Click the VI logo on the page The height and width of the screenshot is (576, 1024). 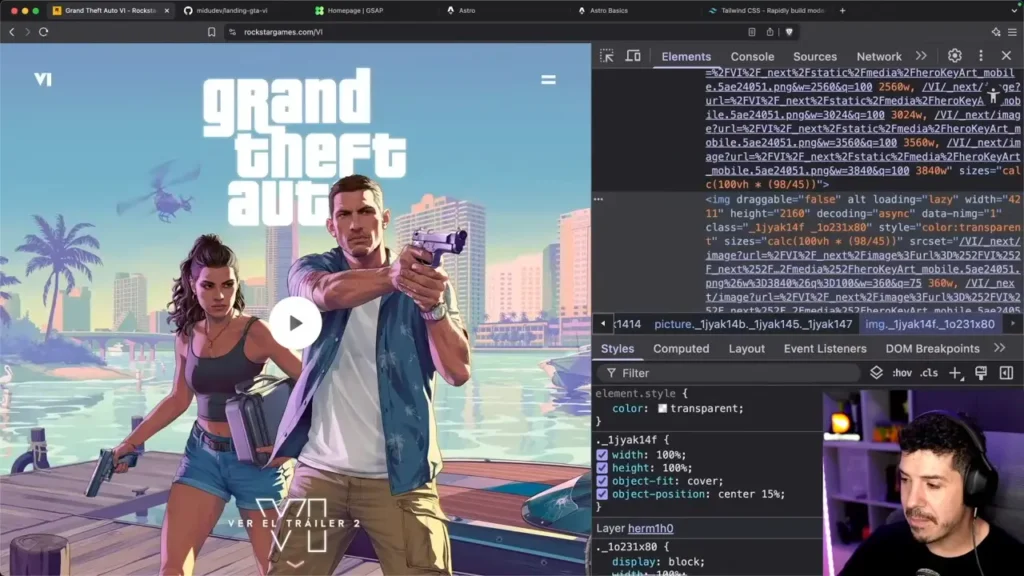coord(42,79)
